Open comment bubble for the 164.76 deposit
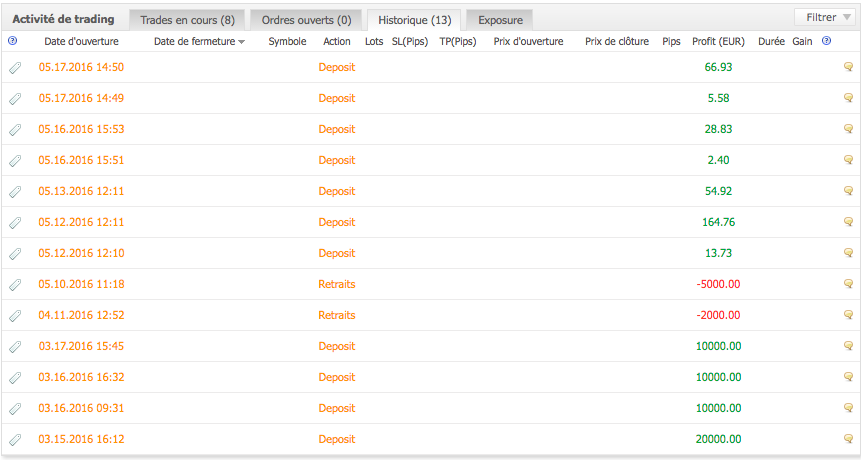 (848, 223)
